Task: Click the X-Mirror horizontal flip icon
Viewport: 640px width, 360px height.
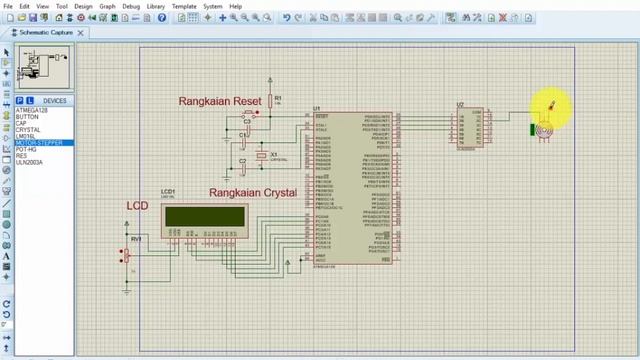Action: (x=6, y=338)
